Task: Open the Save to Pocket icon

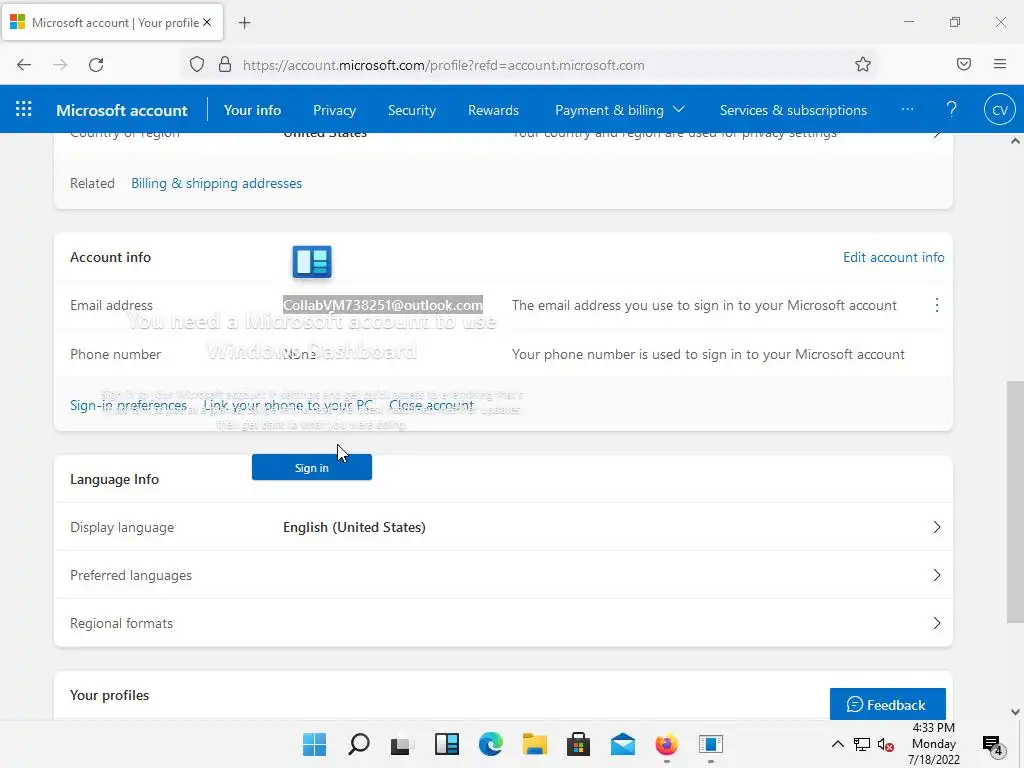Action: 963,64
